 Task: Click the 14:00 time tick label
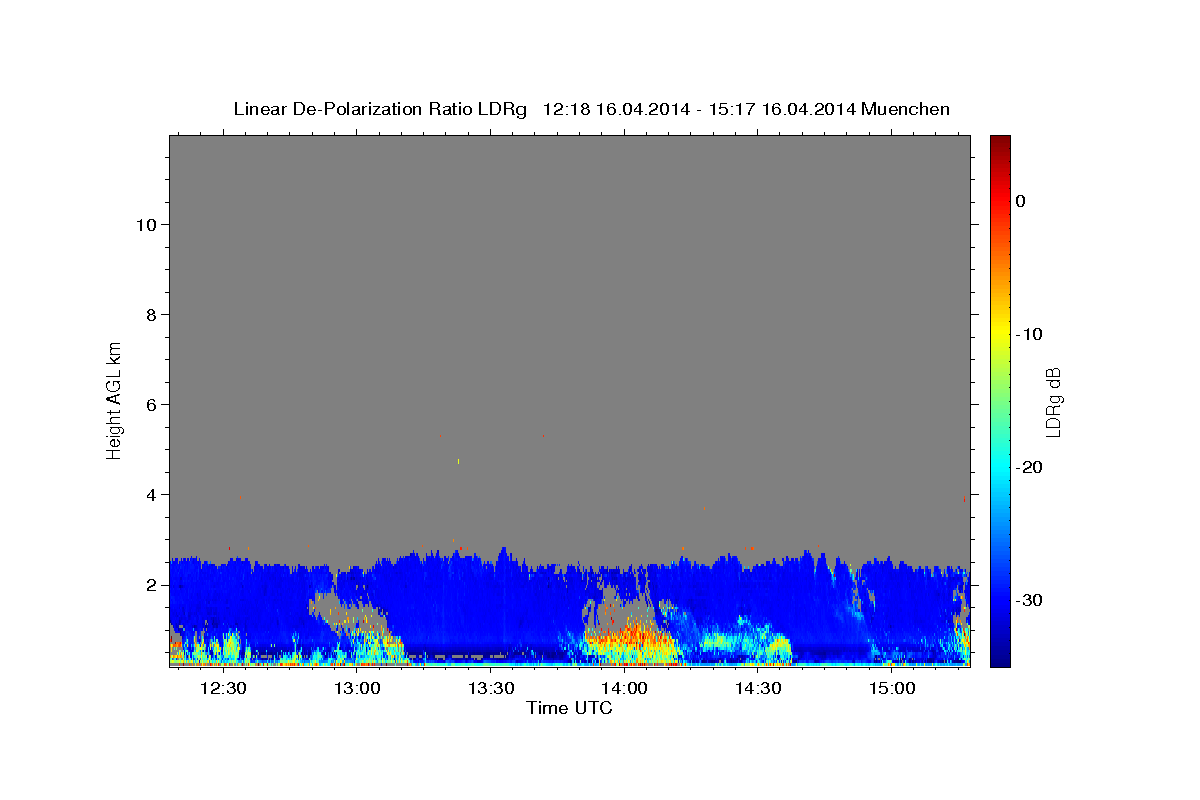[x=625, y=688]
